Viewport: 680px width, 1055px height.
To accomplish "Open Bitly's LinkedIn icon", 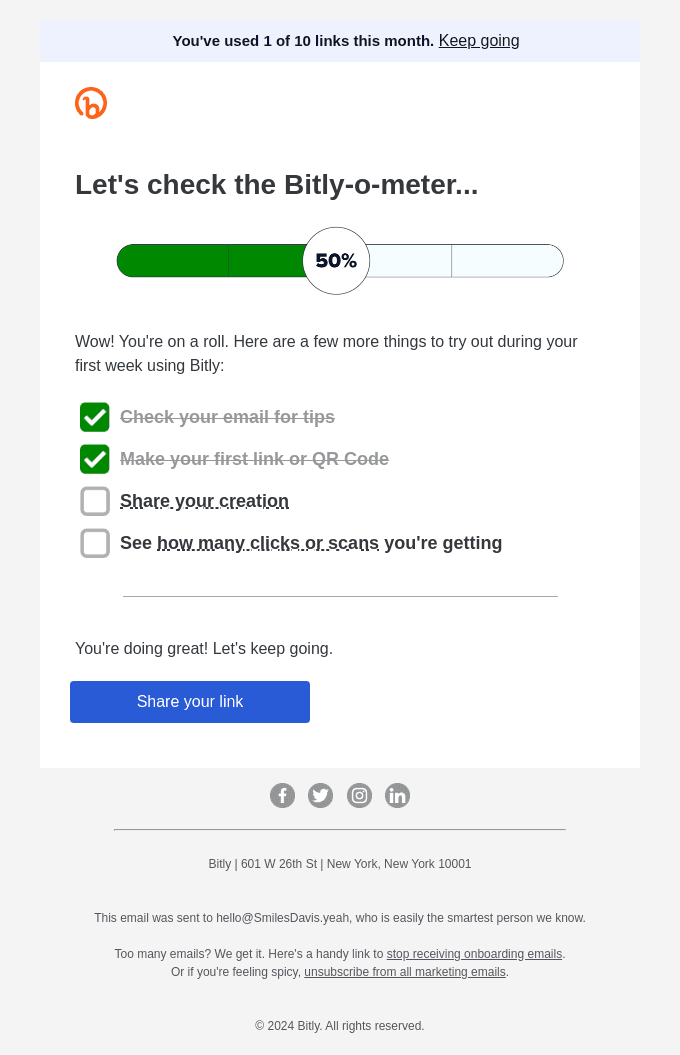I will click(397, 796).
